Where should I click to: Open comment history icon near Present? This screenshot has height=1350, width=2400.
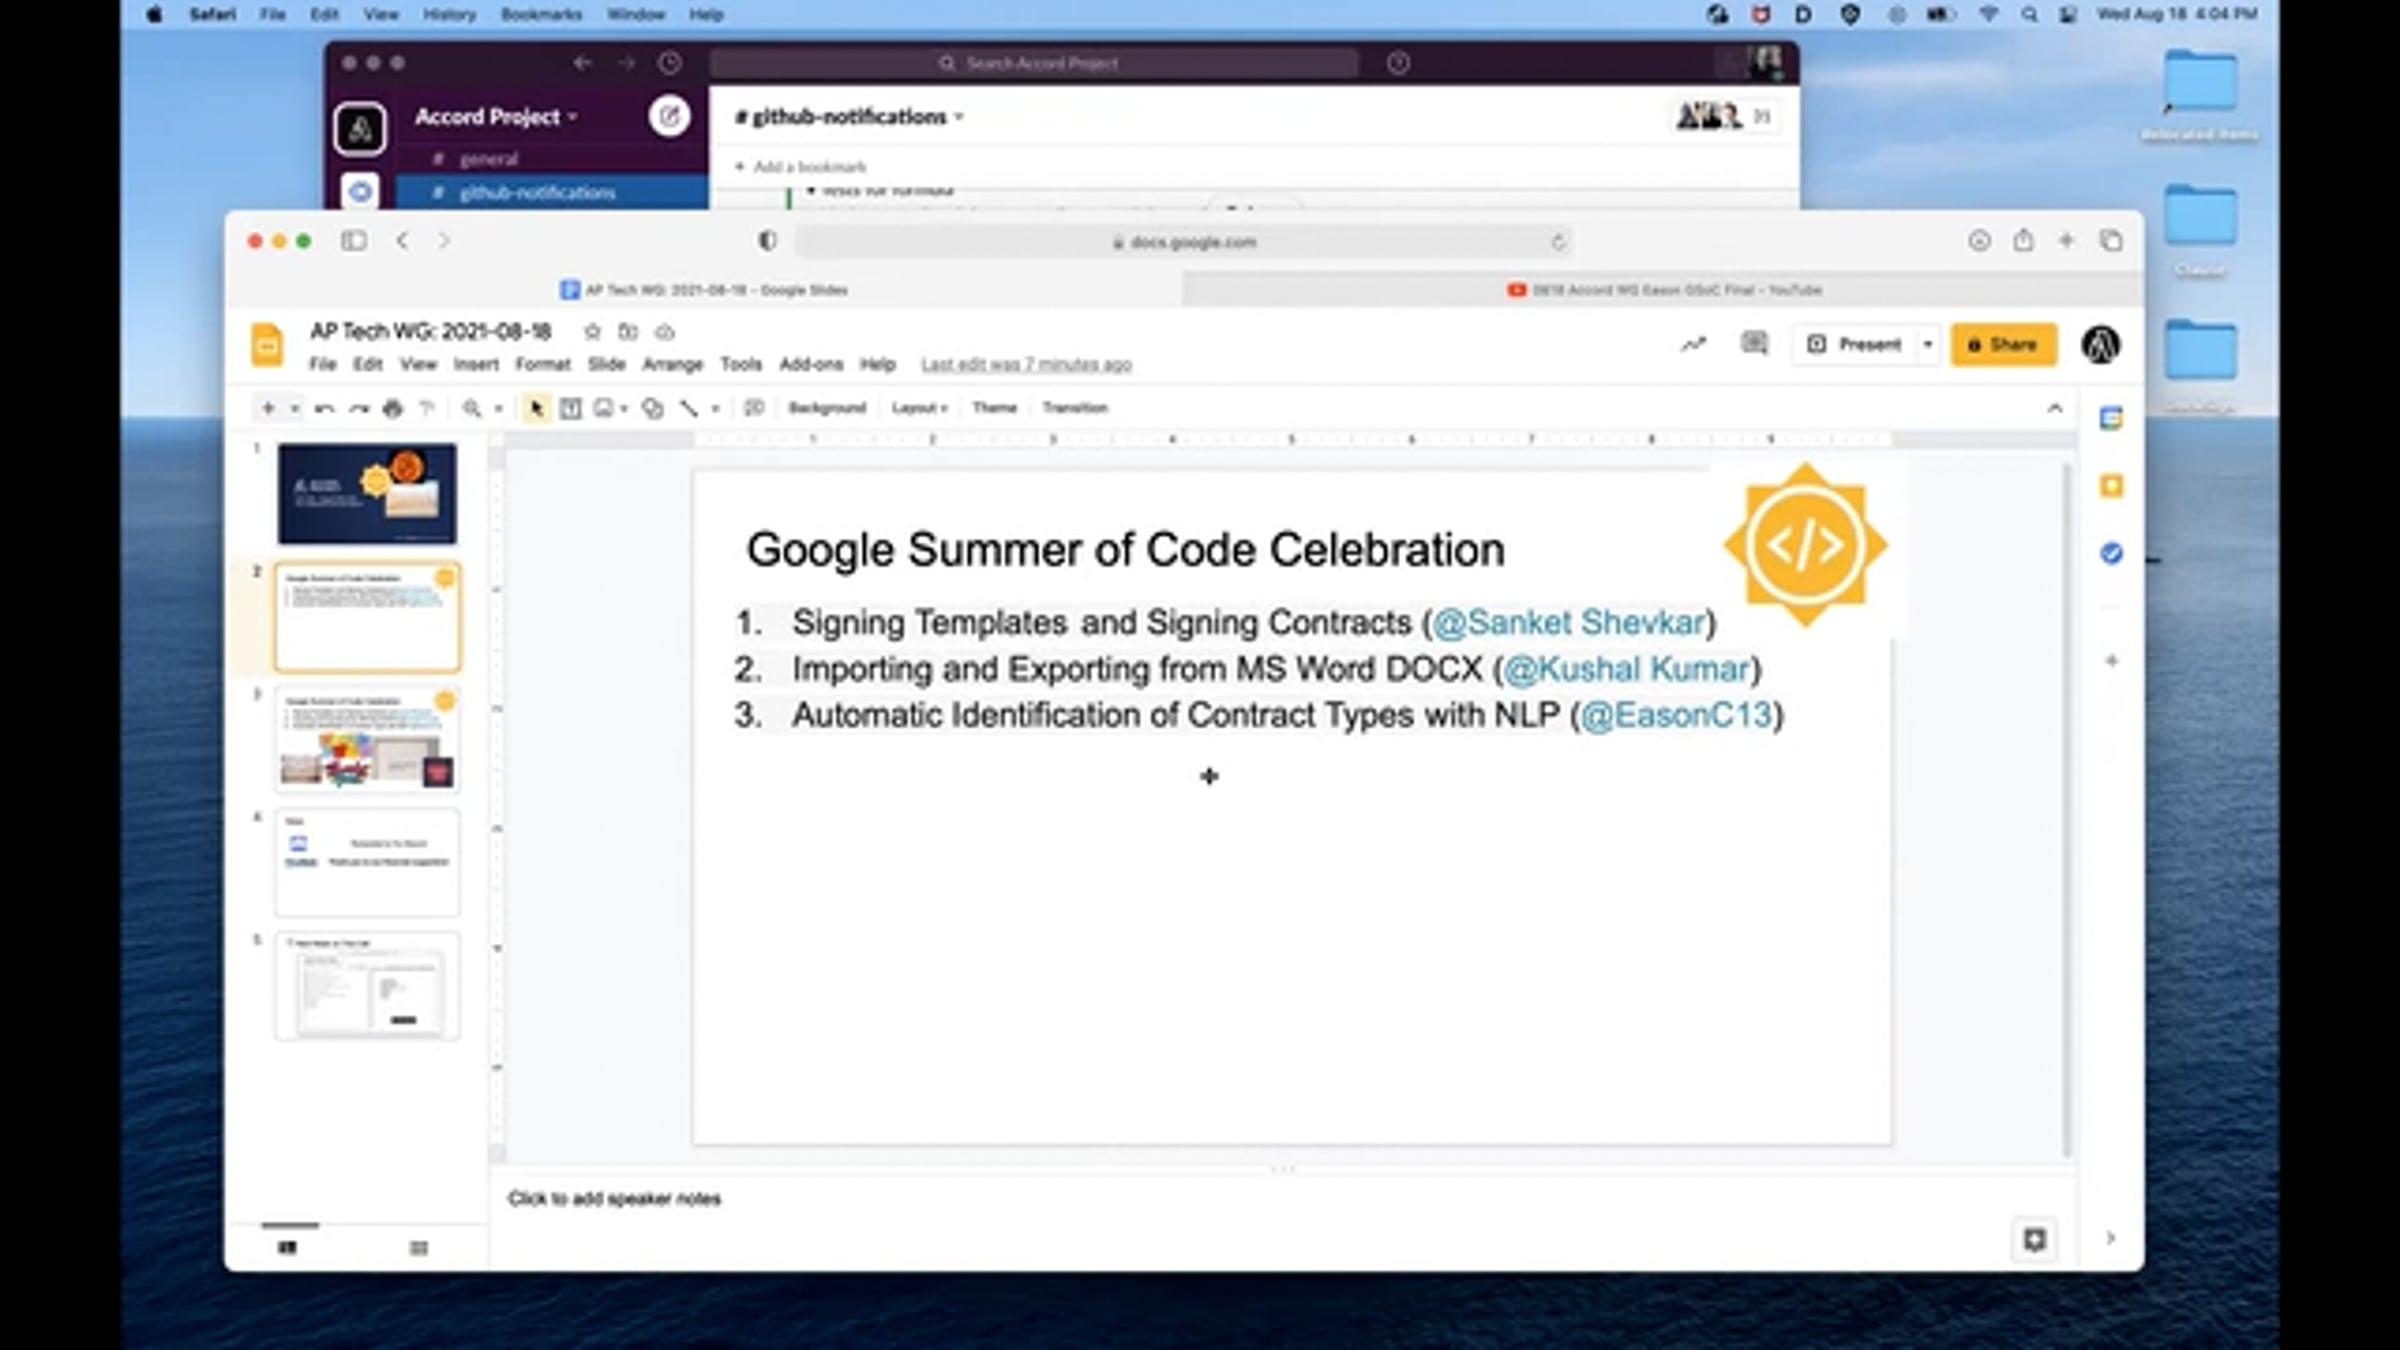click(1753, 344)
